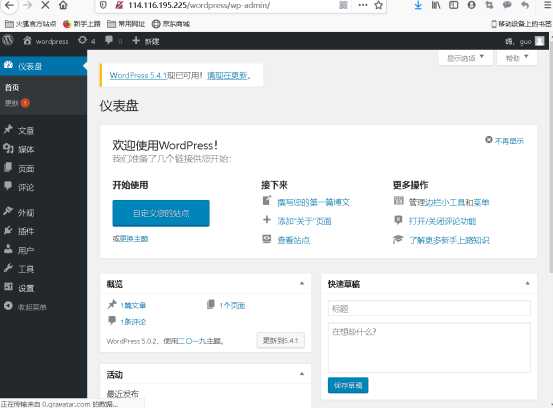
Task: Stop loading the page with the X button
Action: pos(45,5)
